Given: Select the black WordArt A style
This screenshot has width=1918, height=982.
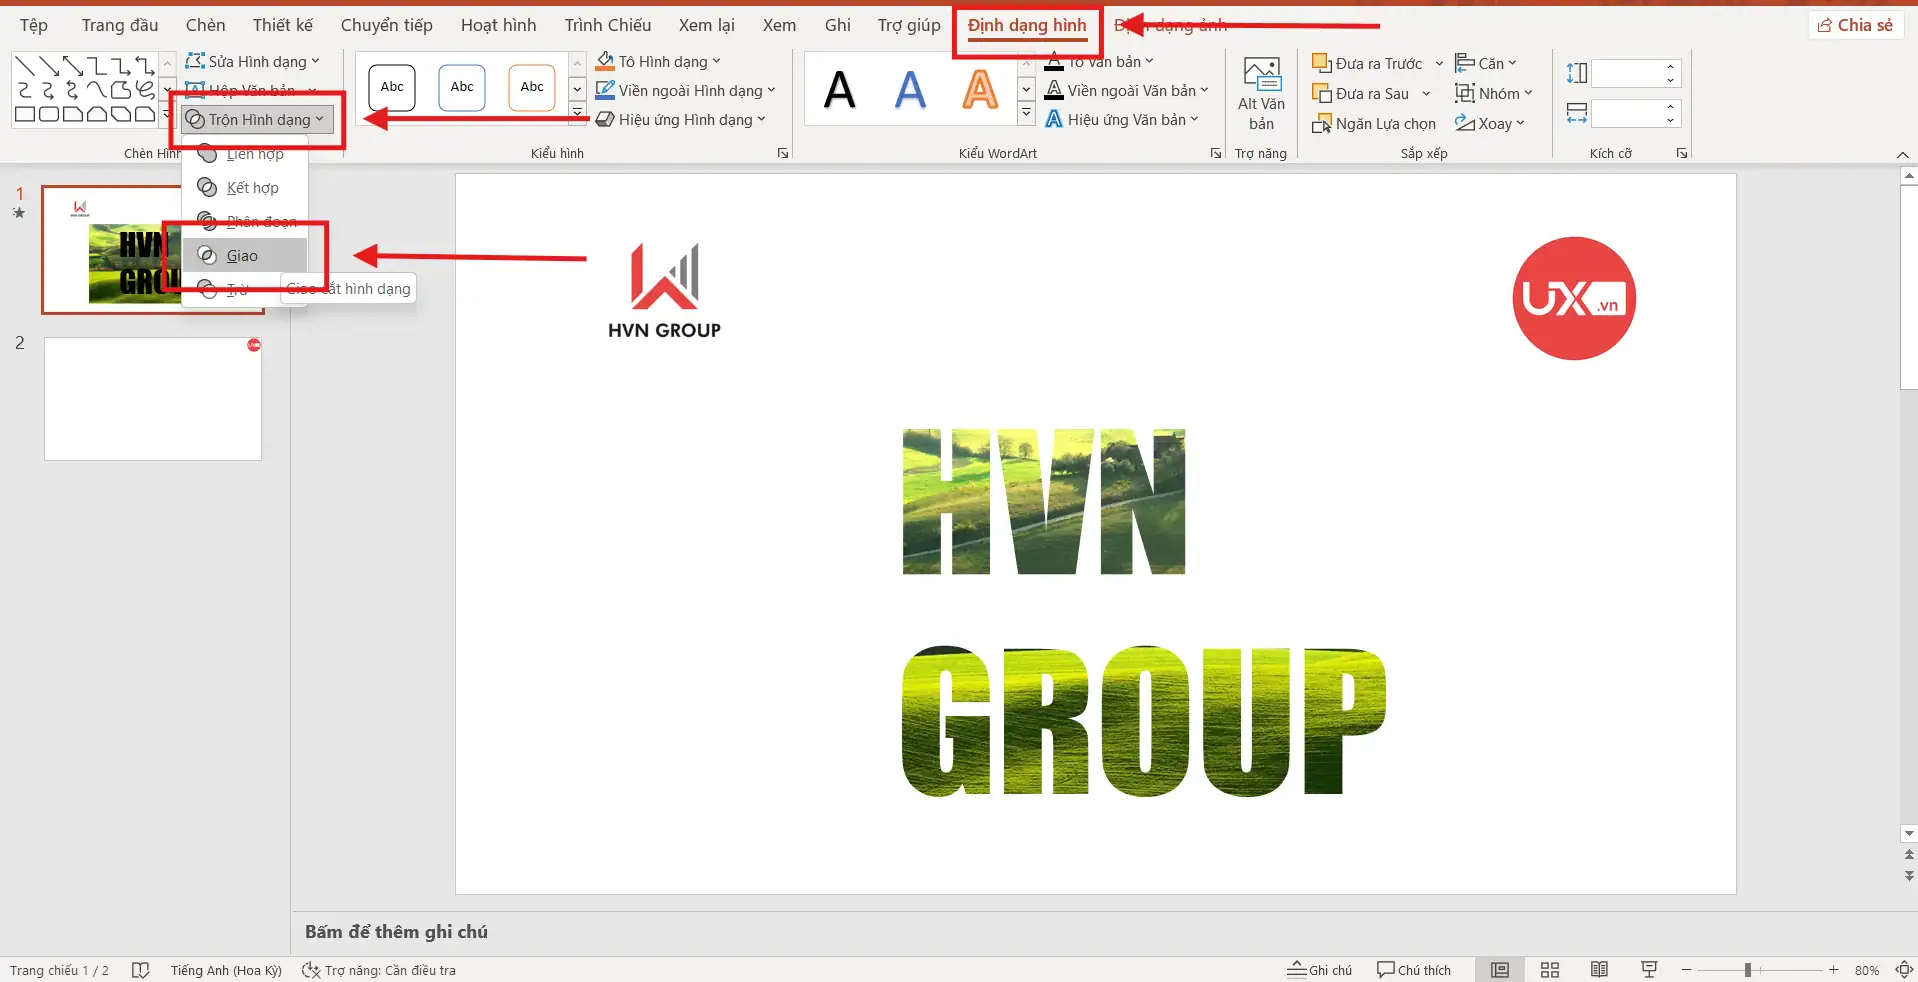Looking at the screenshot, I should tap(839, 90).
